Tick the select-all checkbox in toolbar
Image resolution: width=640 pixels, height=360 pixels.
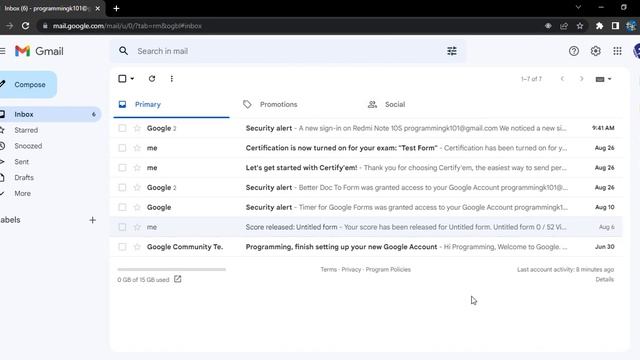coord(122,78)
